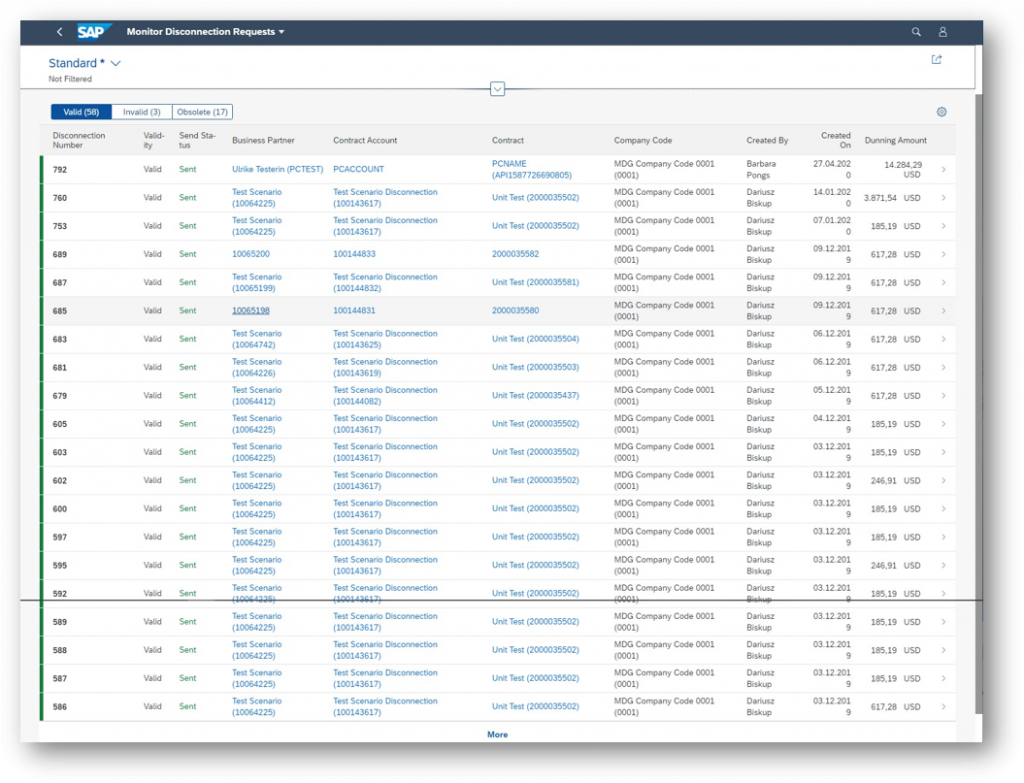Image resolution: width=1024 pixels, height=783 pixels.
Task: Go back using the header back arrow
Action: tap(59, 31)
